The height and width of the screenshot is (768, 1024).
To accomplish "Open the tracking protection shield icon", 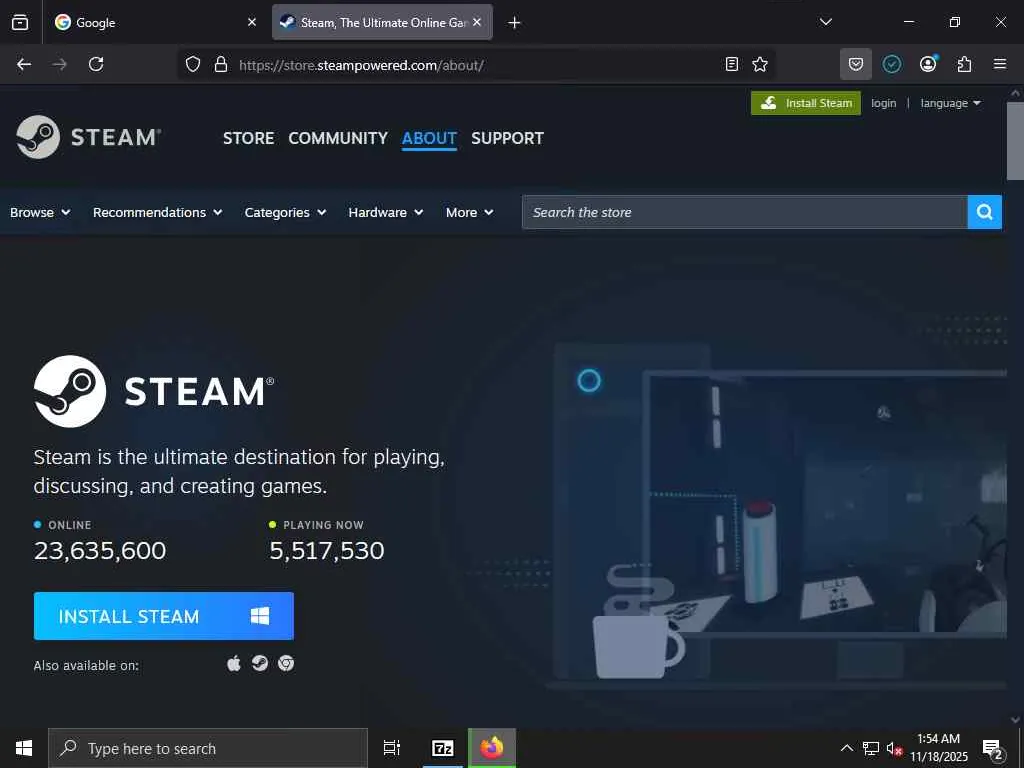I will (193, 64).
